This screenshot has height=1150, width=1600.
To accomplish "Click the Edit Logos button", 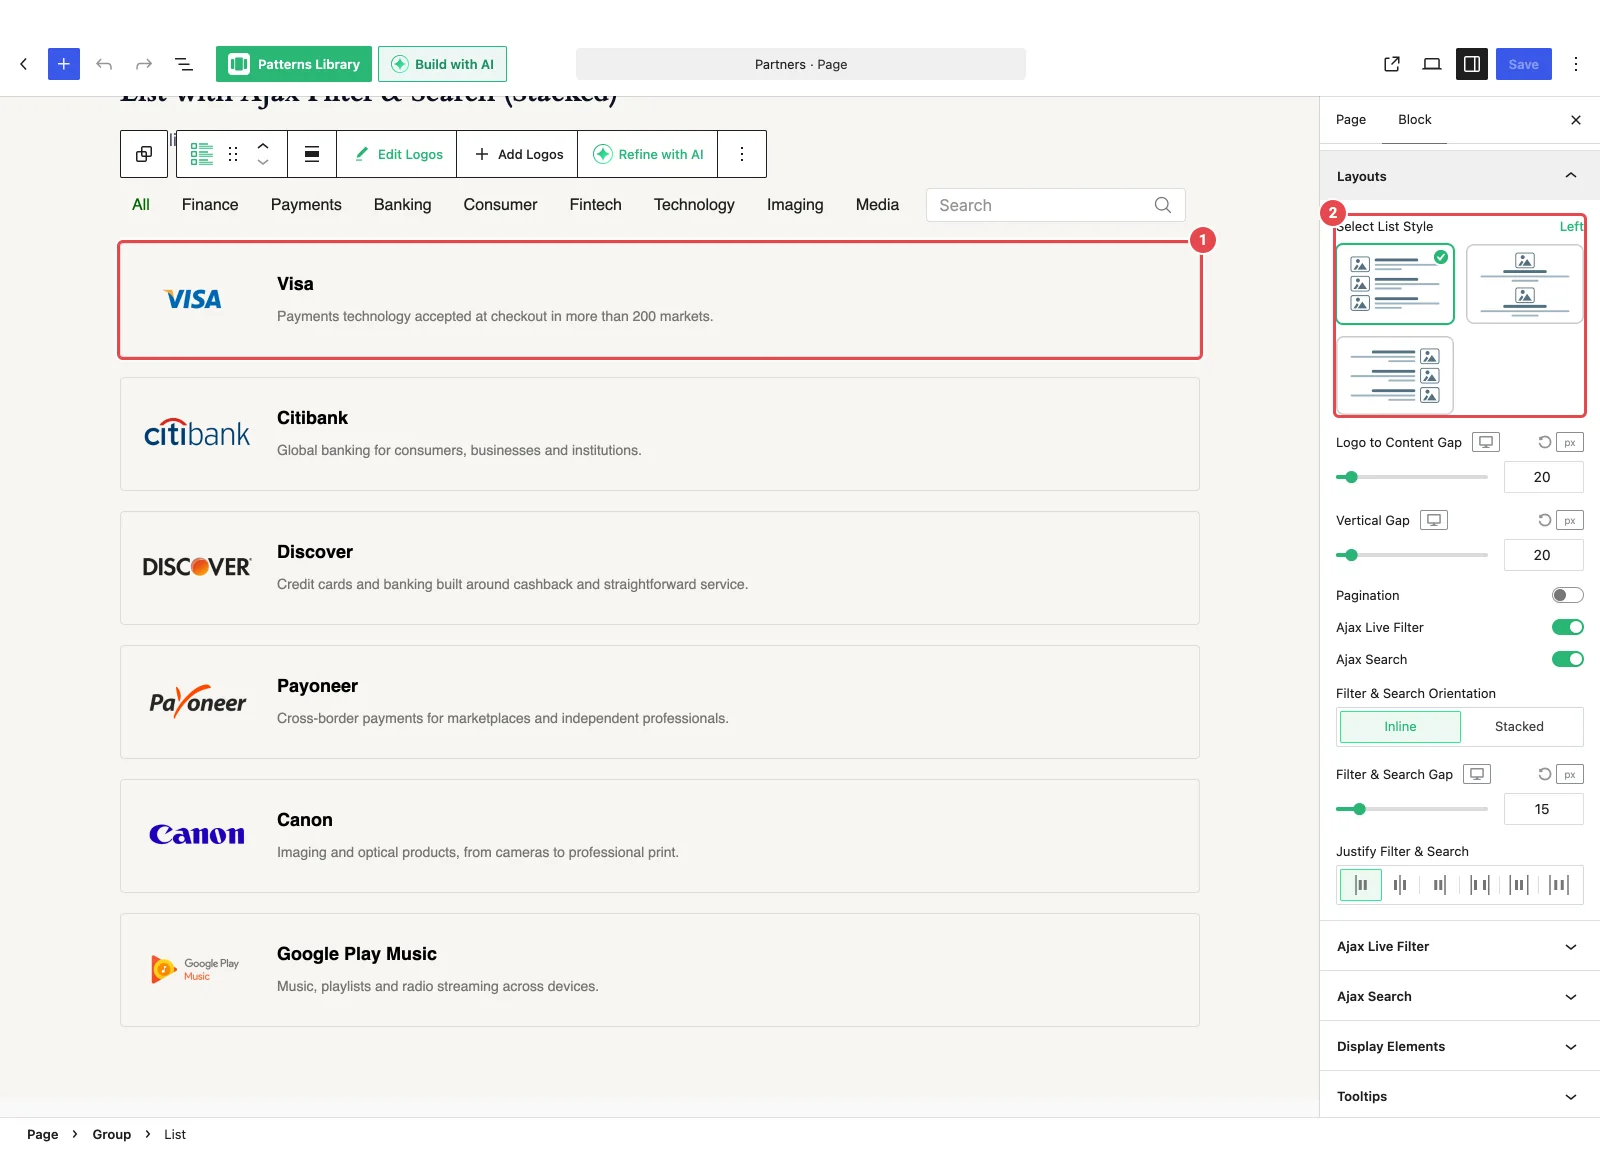I will [397, 154].
